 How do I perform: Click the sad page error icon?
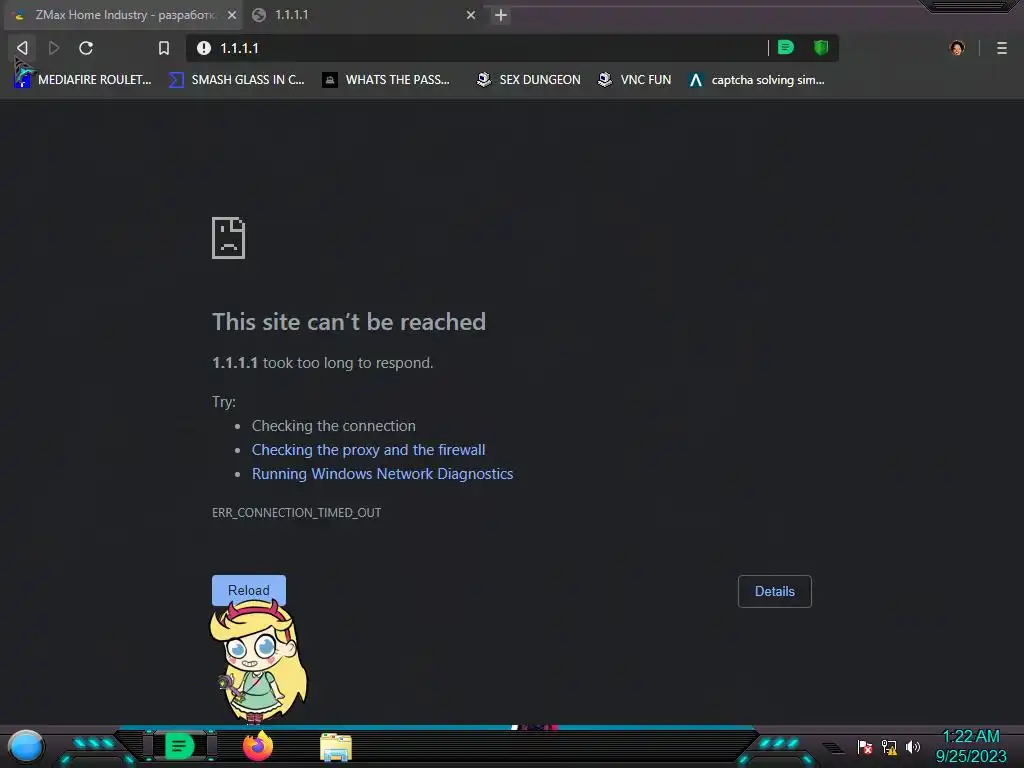click(x=229, y=238)
